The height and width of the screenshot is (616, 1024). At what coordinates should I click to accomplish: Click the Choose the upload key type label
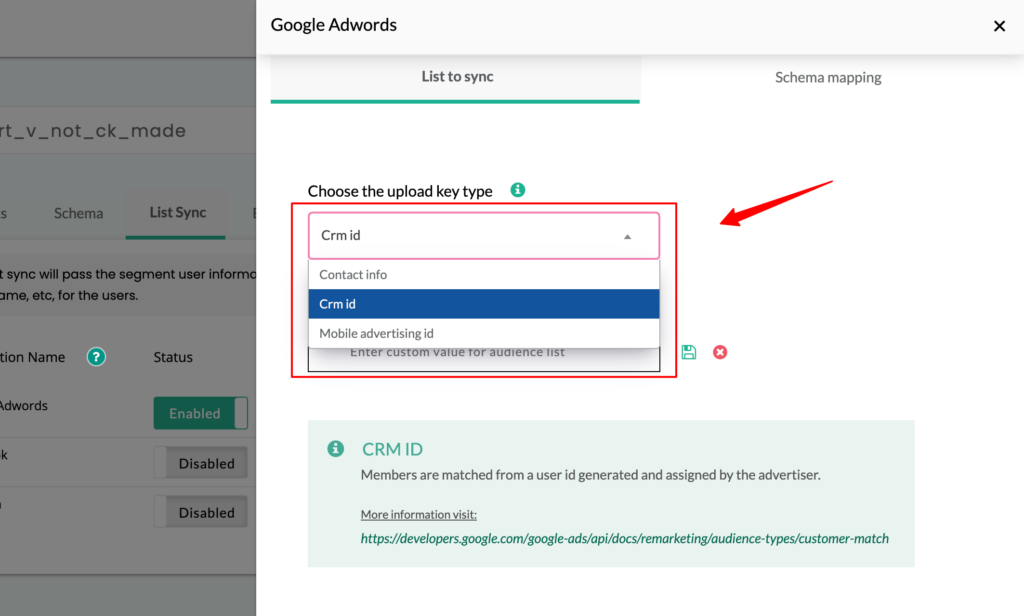(400, 191)
